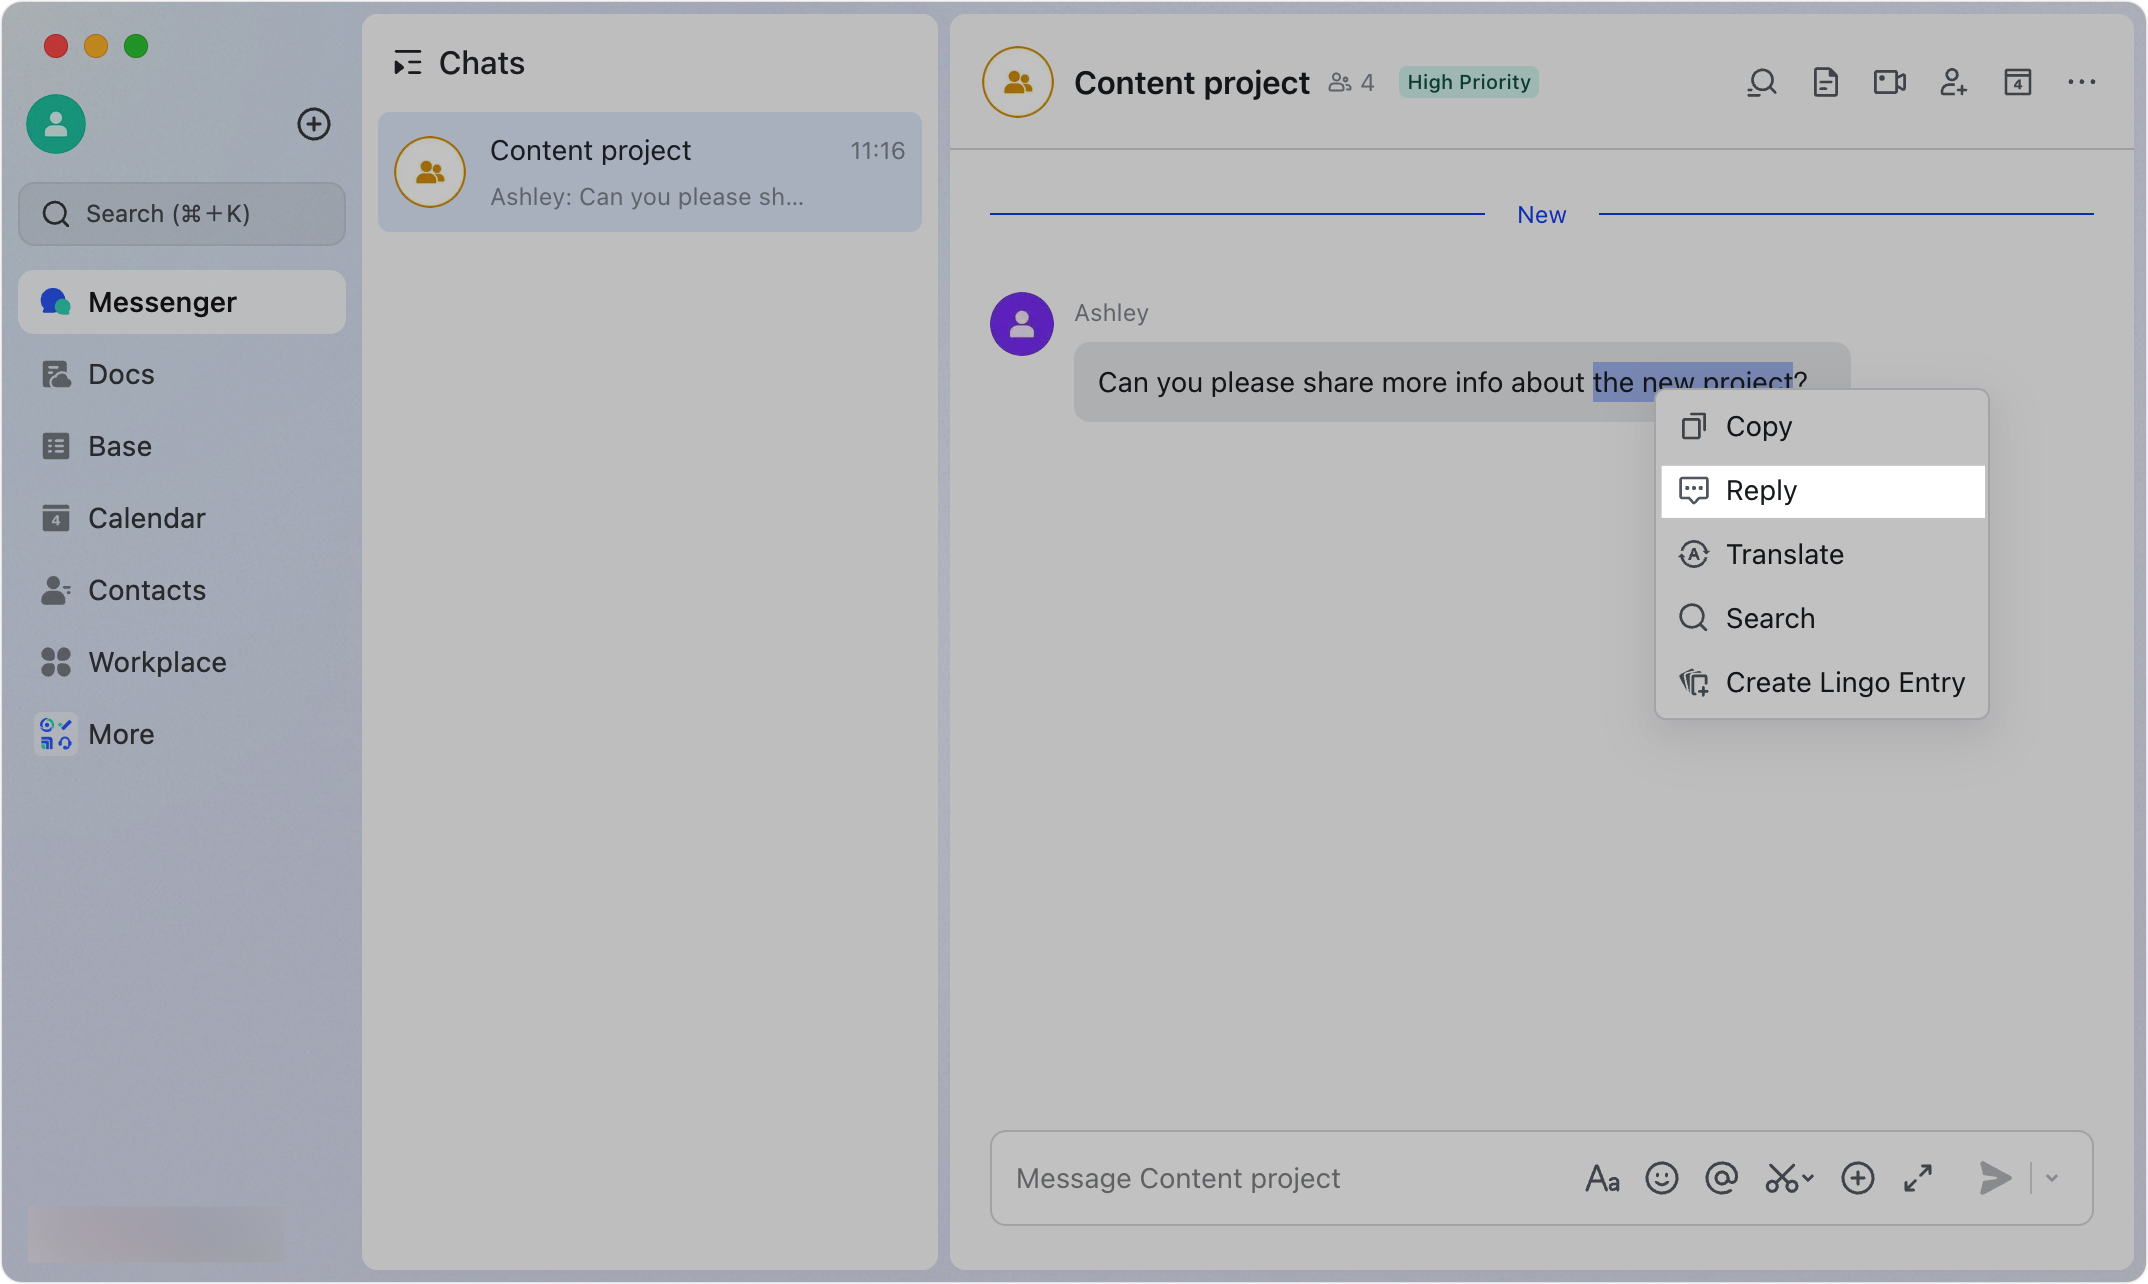Click the screenshot scissors icon

1781,1178
